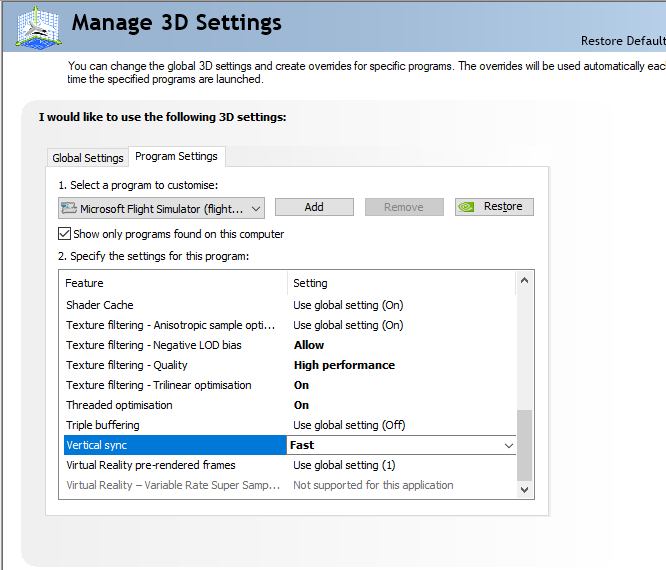The image size is (666, 570).
Task: Click the settings list scroll down arrow
Action: point(524,490)
